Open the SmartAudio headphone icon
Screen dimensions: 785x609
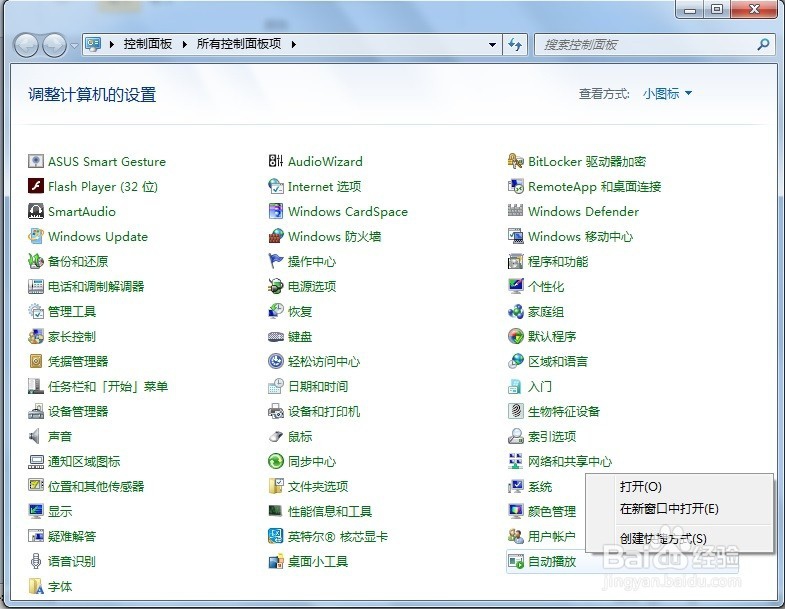(36, 211)
